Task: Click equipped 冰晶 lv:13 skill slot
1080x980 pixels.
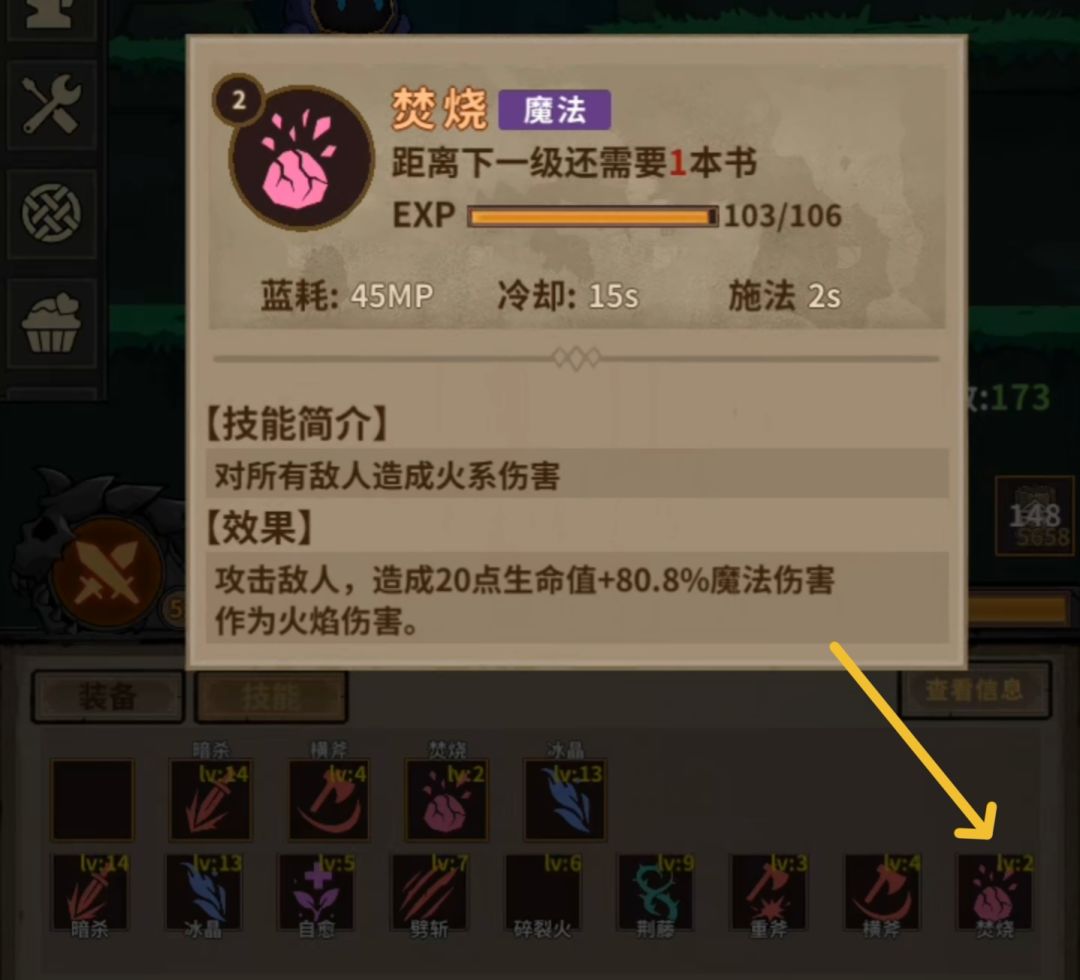Action: coord(565,800)
